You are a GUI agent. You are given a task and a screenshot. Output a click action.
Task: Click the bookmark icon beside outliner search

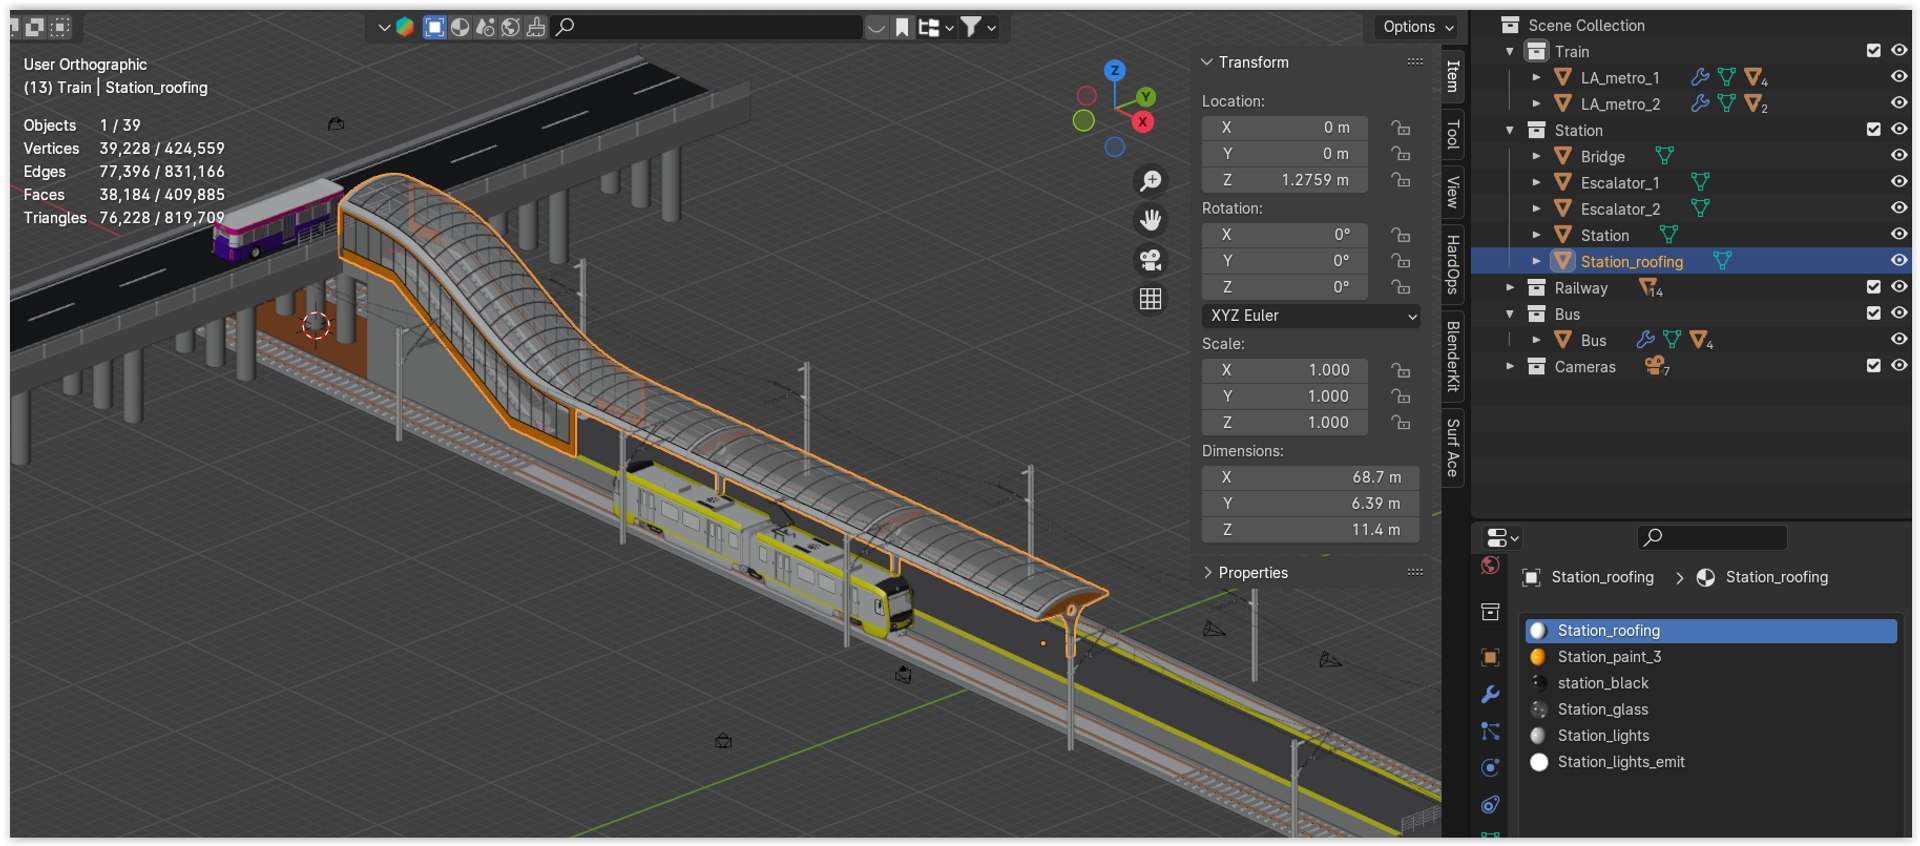902,27
